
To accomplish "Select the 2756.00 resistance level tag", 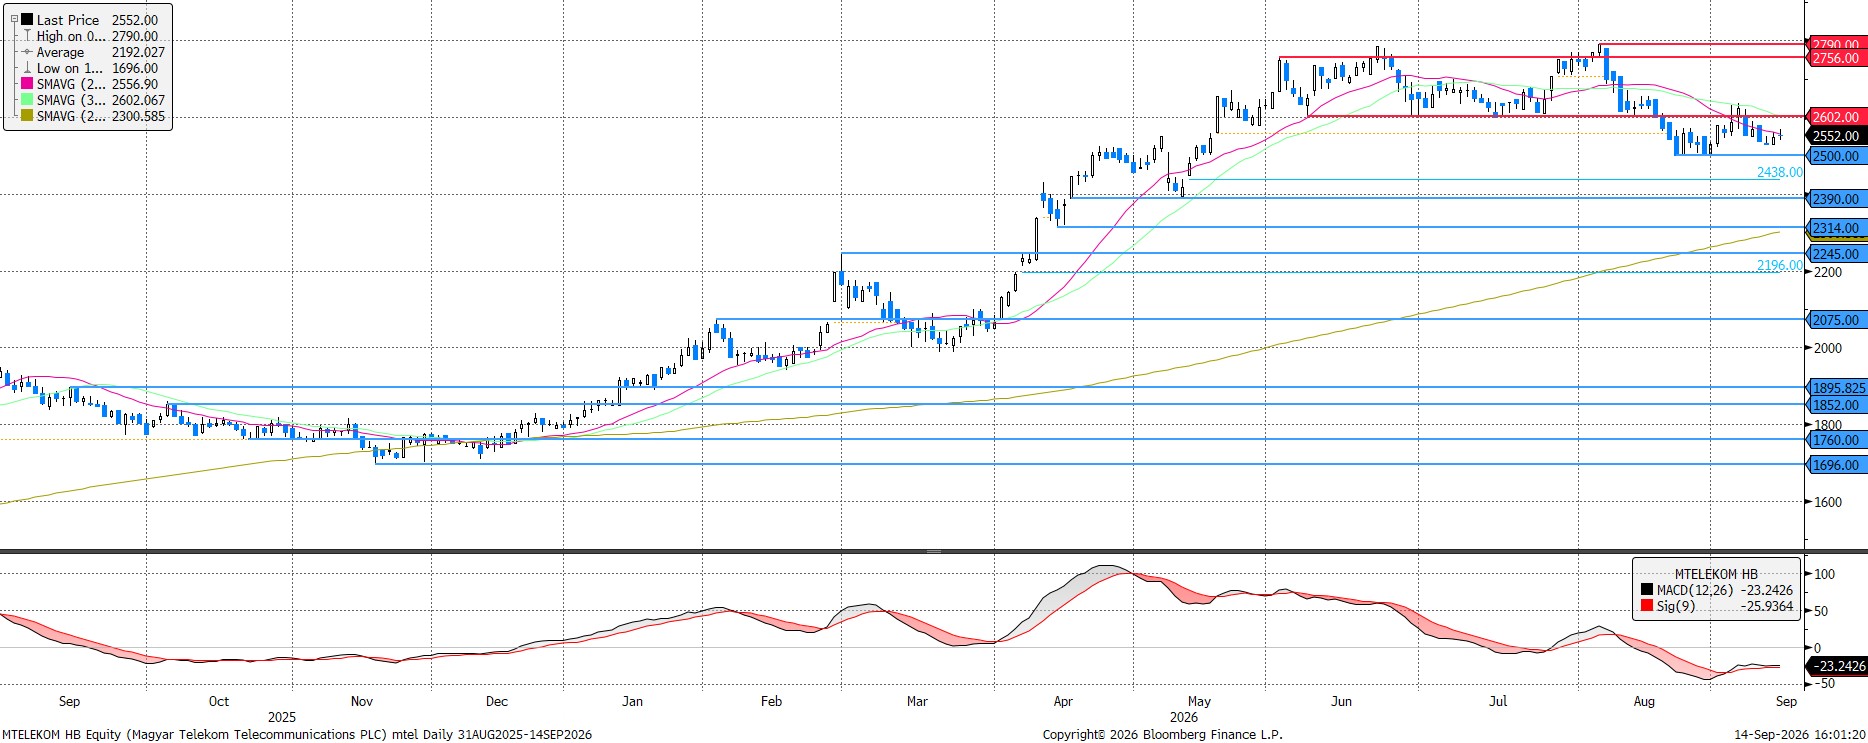I will point(1835,58).
